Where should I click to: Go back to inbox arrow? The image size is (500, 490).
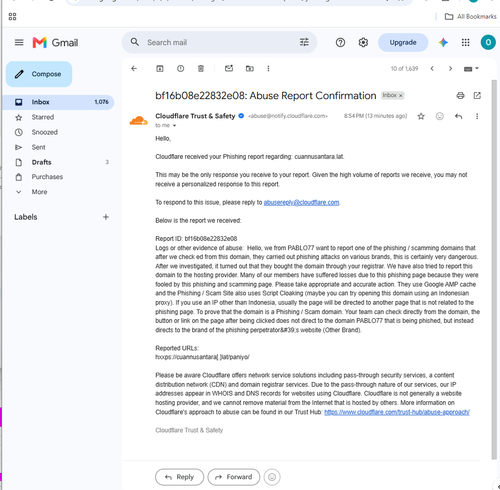click(x=134, y=68)
